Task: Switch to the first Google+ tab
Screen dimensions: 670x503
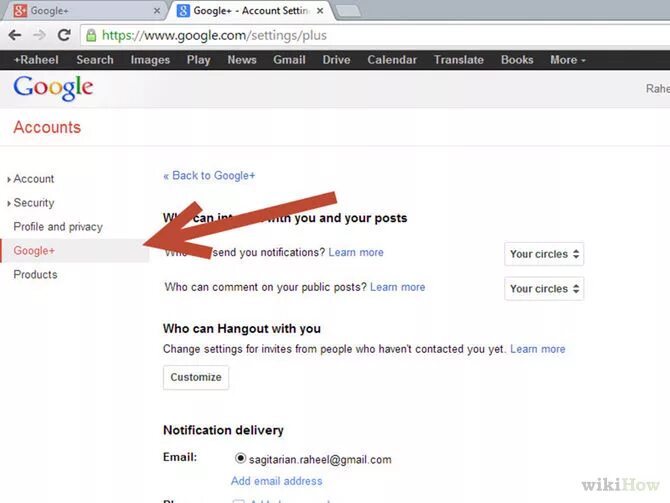Action: pyautogui.click(x=83, y=11)
